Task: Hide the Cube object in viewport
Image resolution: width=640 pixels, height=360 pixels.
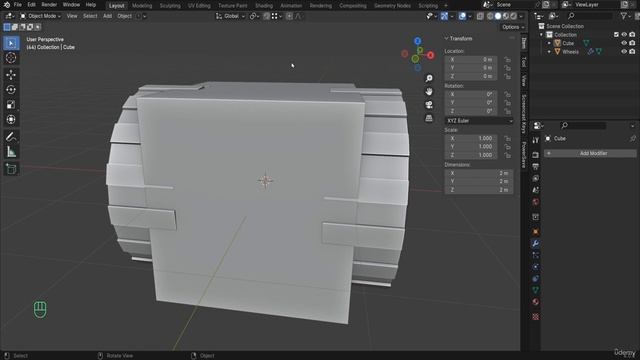Action: tap(624, 43)
